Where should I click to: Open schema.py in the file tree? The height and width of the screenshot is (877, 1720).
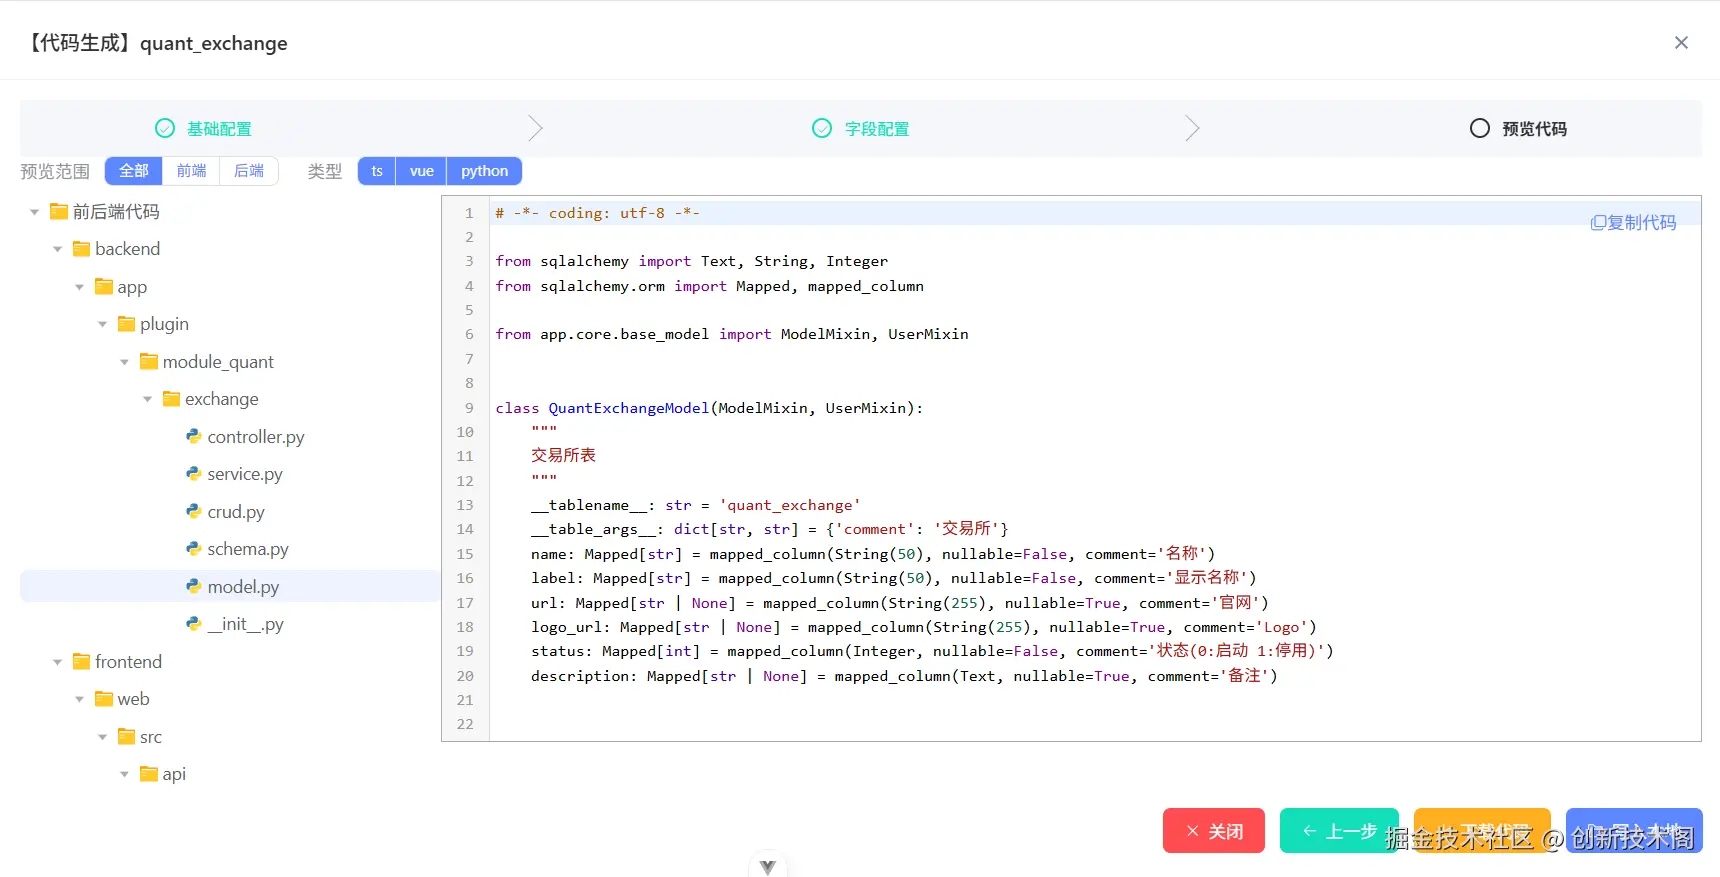248,549
